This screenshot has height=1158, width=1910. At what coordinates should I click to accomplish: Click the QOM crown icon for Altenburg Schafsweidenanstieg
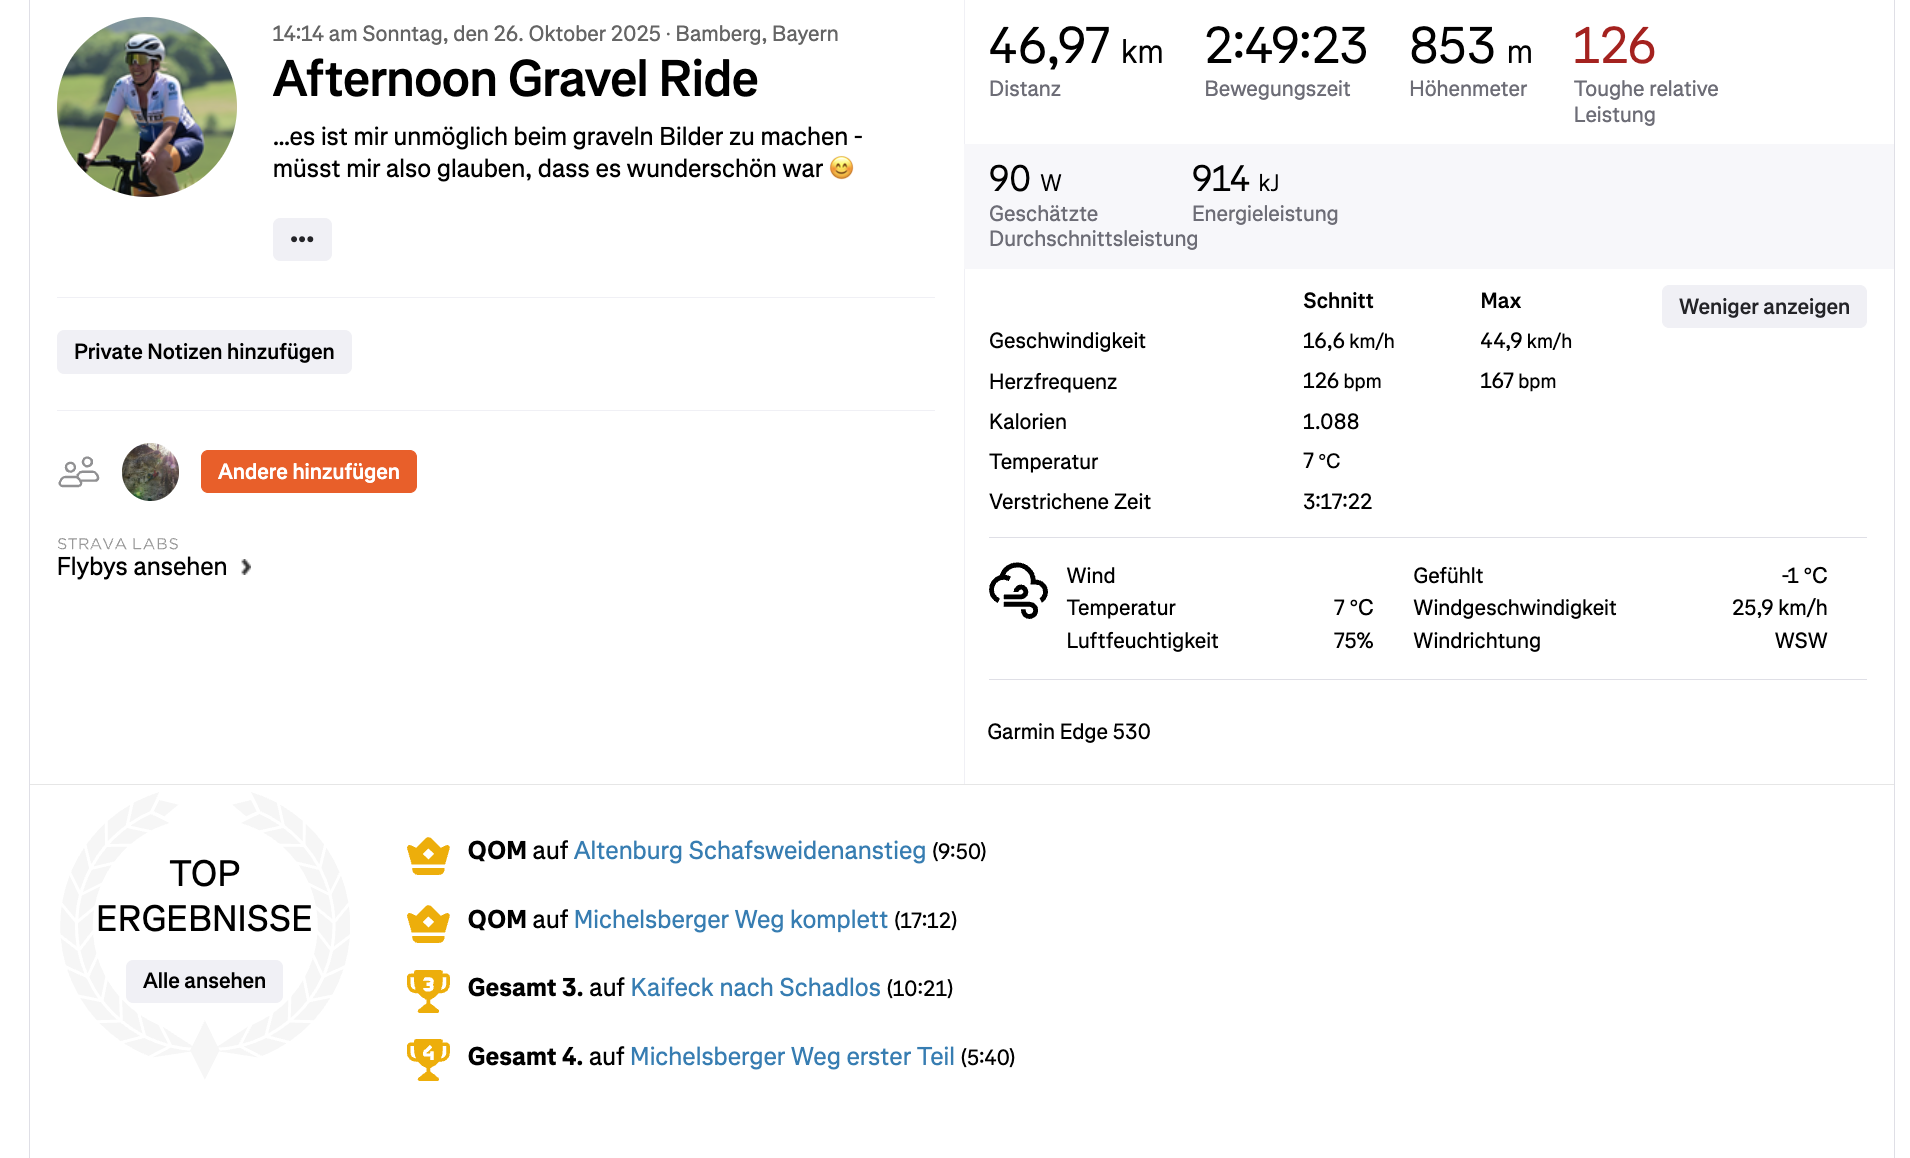(x=428, y=855)
